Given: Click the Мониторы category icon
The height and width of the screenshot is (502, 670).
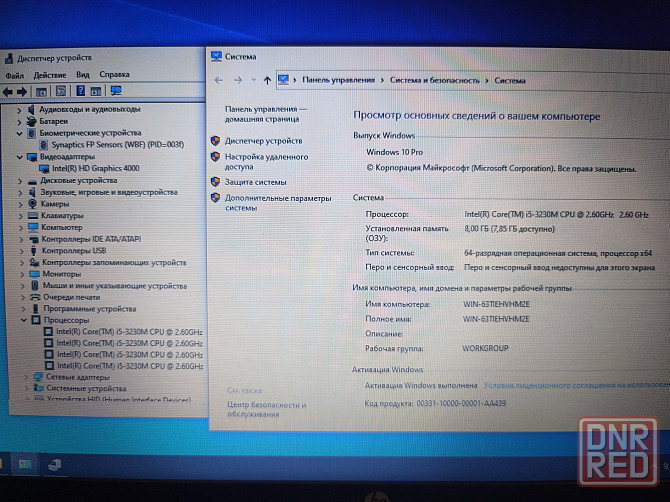Looking at the screenshot, I should (x=35, y=274).
